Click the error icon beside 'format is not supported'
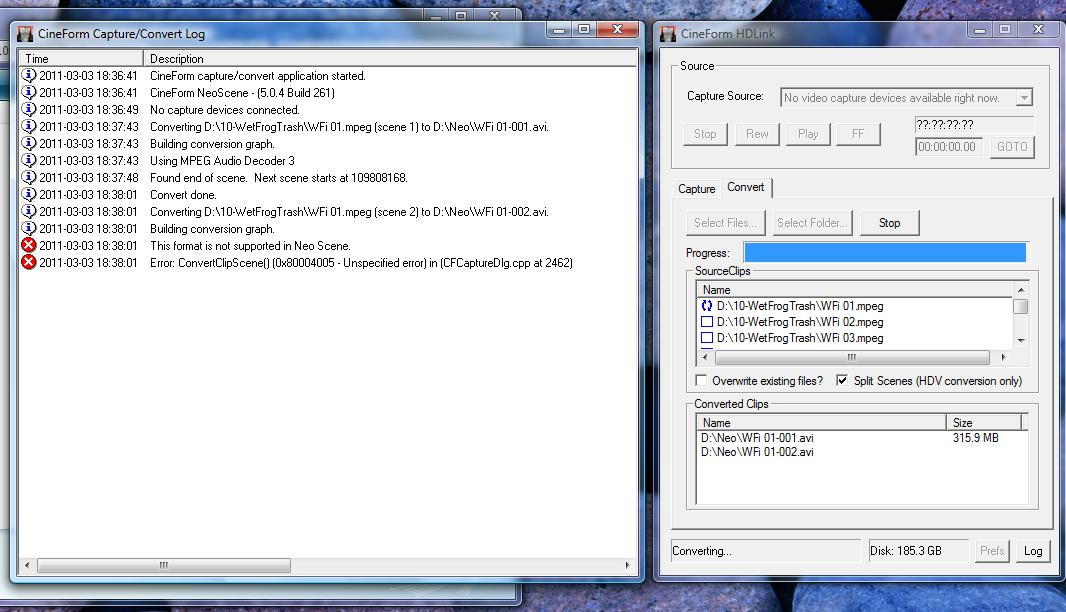This screenshot has width=1066, height=612. click(x=29, y=246)
